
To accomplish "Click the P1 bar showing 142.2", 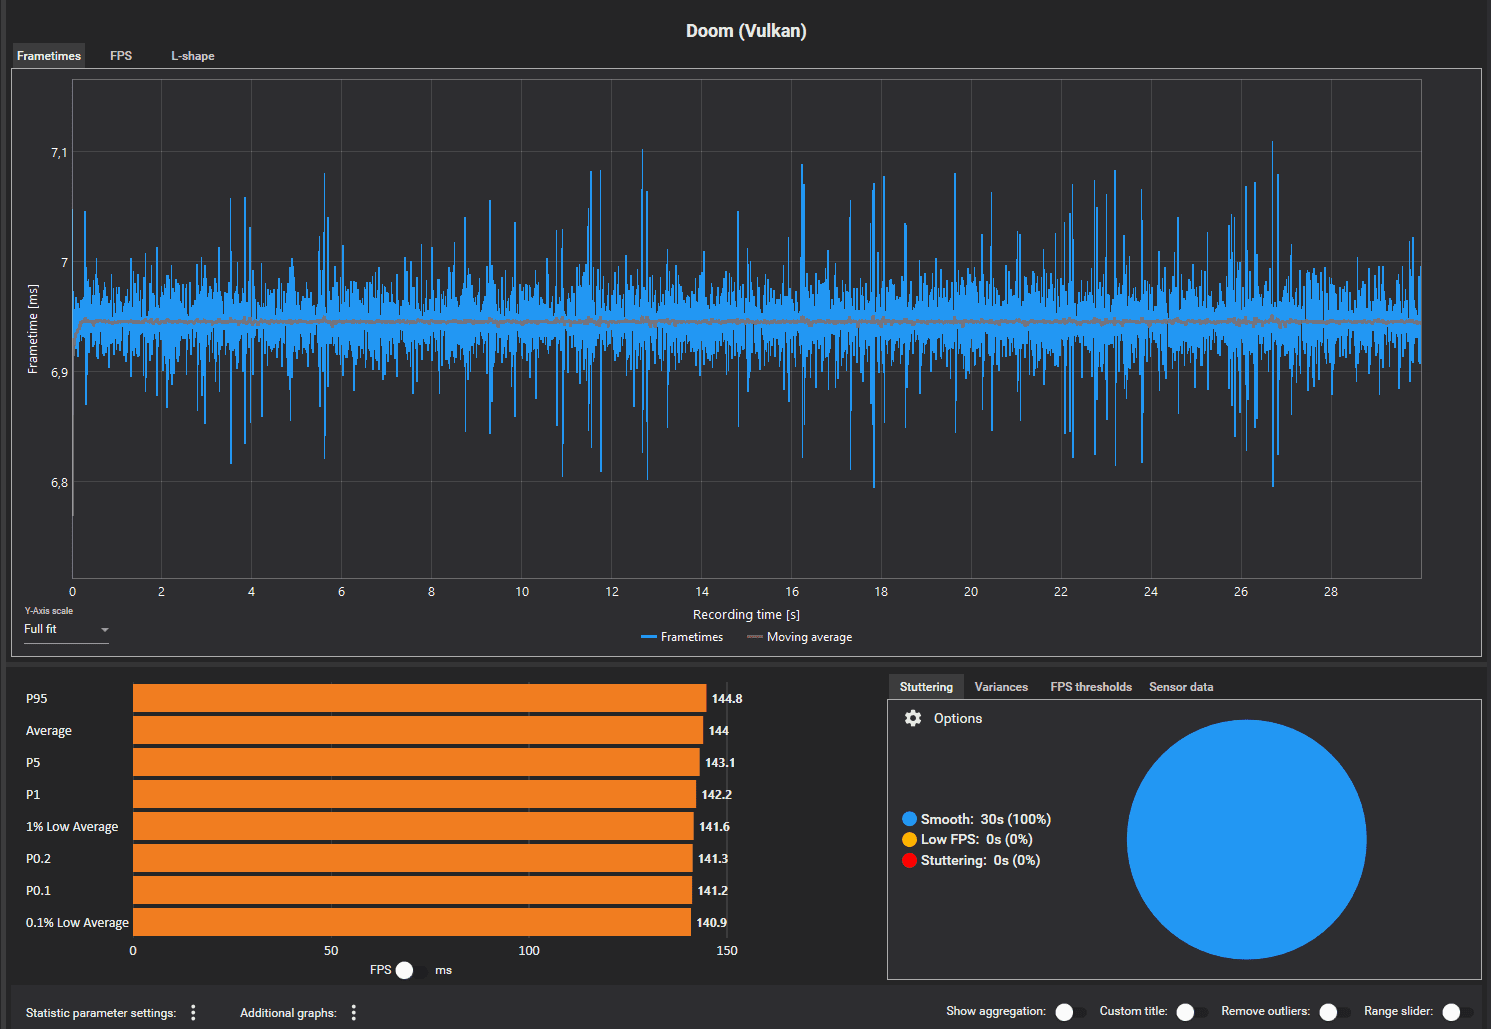I will click(x=415, y=794).
